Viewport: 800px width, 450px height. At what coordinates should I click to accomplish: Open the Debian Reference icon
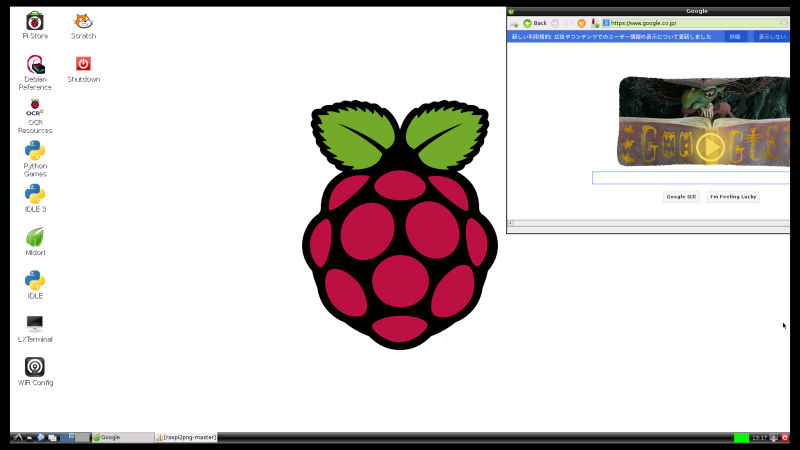[x=35, y=65]
